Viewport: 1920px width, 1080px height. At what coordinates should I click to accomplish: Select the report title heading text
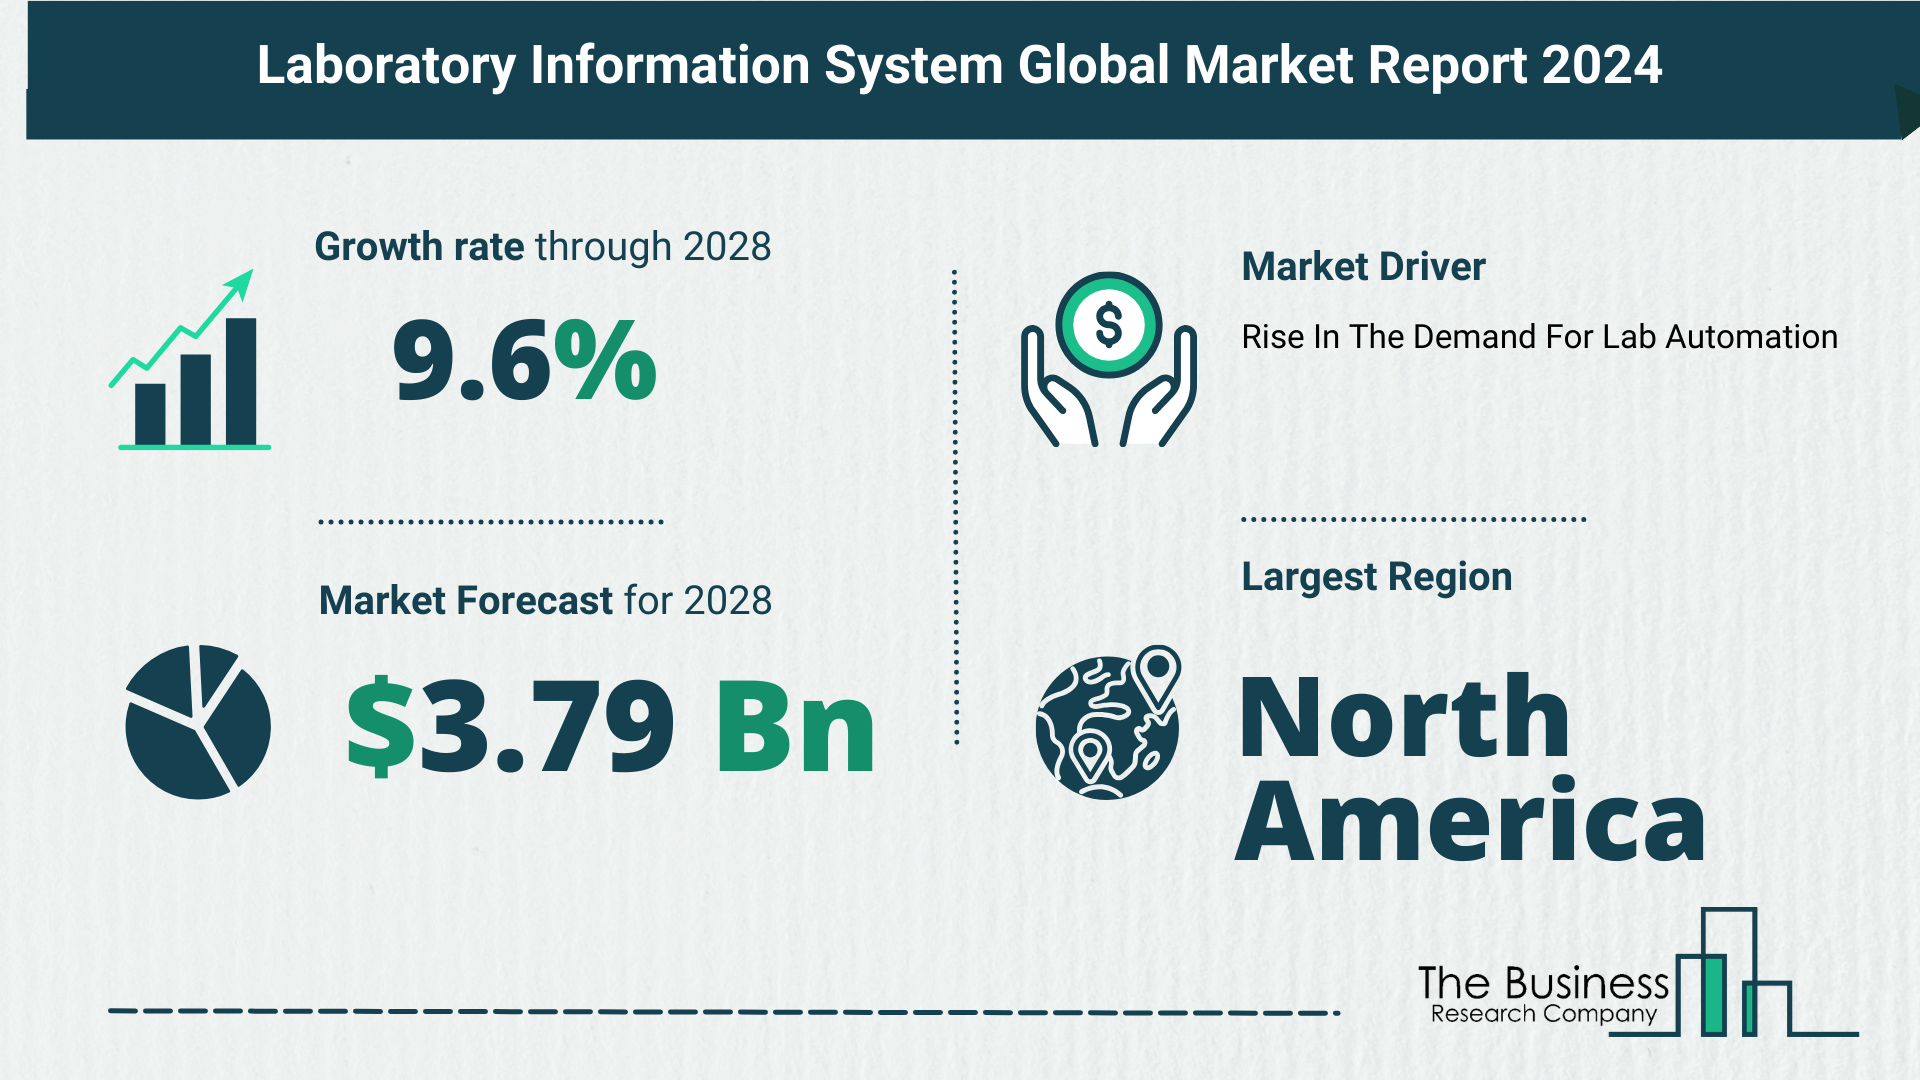[x=959, y=65]
